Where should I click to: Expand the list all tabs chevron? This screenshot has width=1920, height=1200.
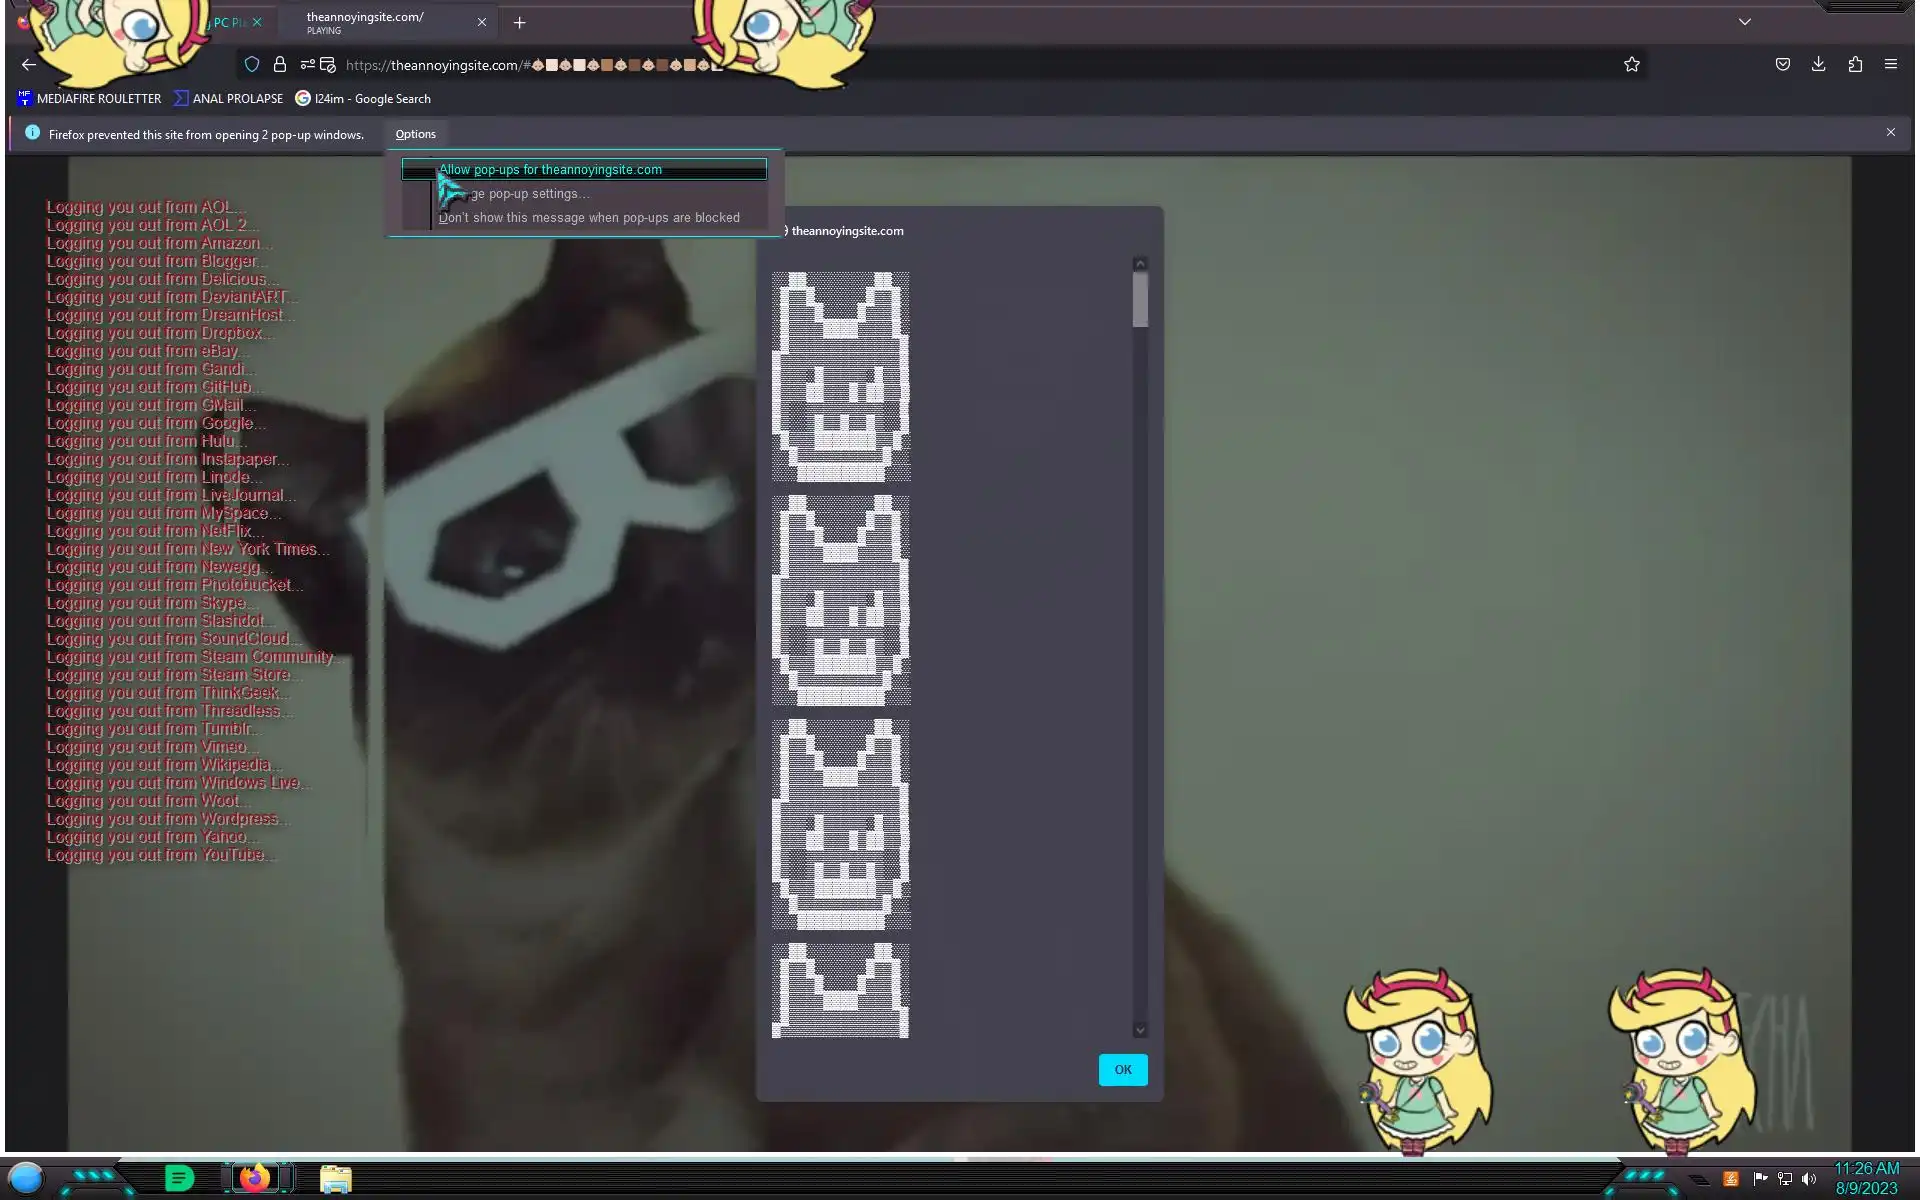1744,22
